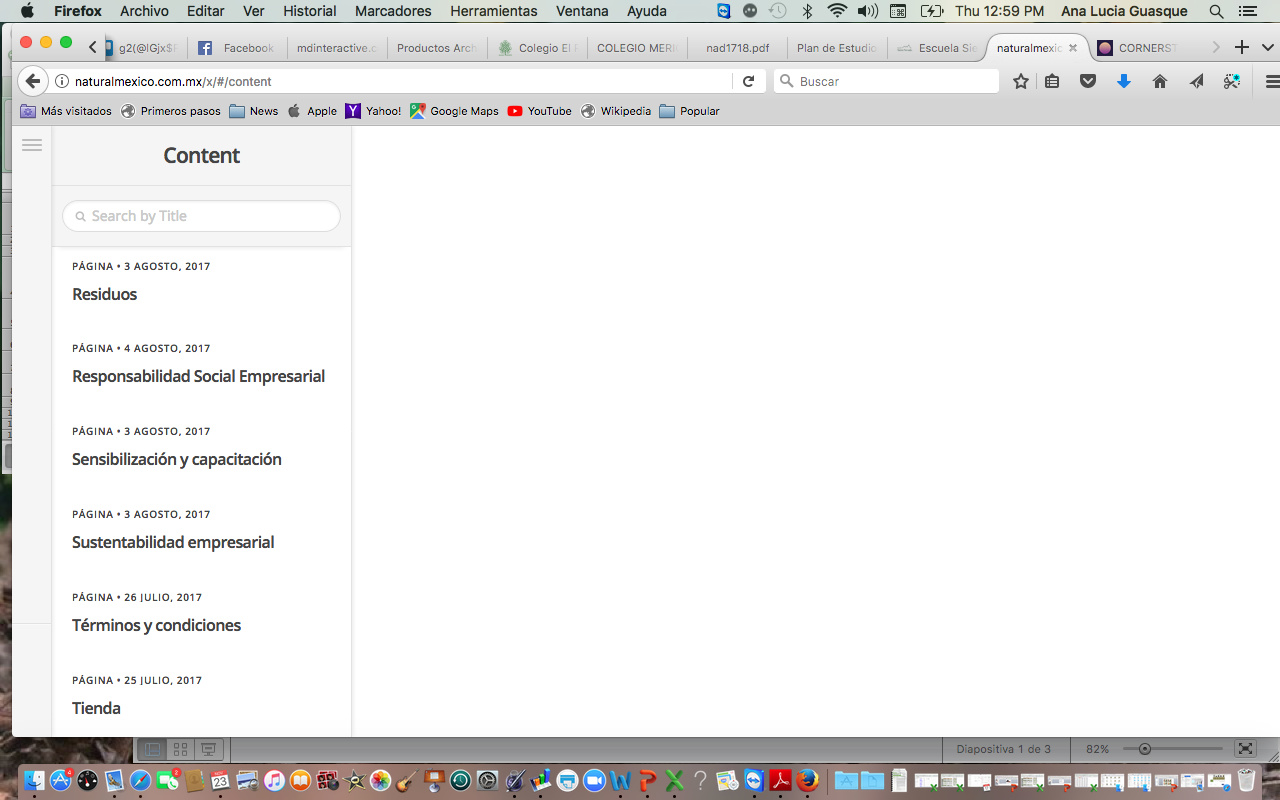This screenshot has height=800, width=1280.
Task: Open the Responsabilidad Social Empresarial page
Action: pyautogui.click(x=198, y=376)
